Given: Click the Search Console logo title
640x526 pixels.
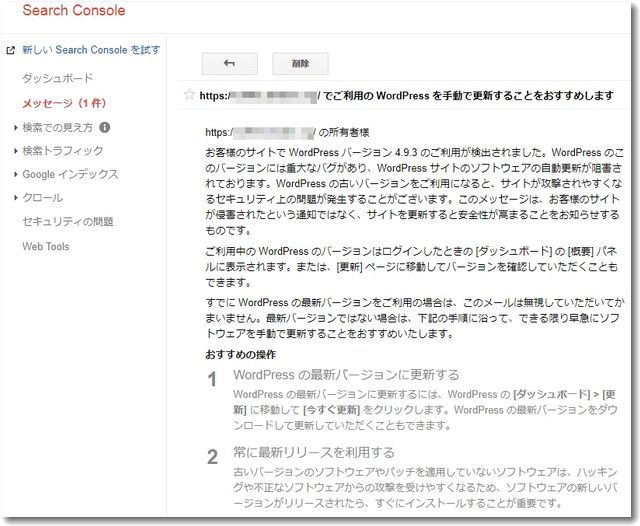Looking at the screenshot, I should point(74,10).
